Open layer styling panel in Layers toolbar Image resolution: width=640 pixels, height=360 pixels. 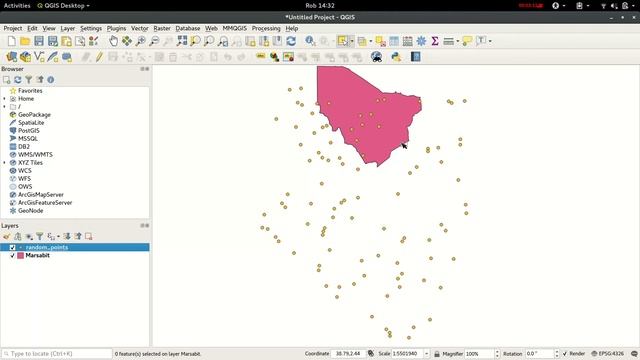[7, 236]
